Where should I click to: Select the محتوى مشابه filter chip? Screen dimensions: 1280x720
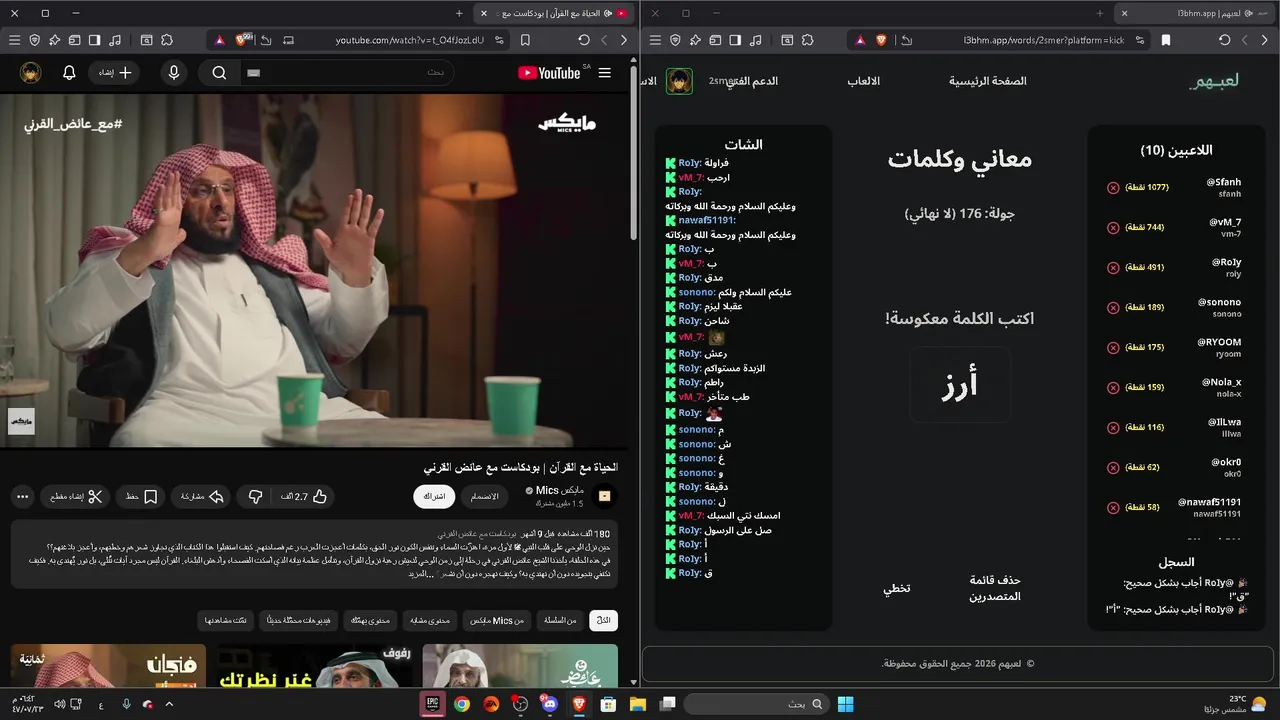430,620
